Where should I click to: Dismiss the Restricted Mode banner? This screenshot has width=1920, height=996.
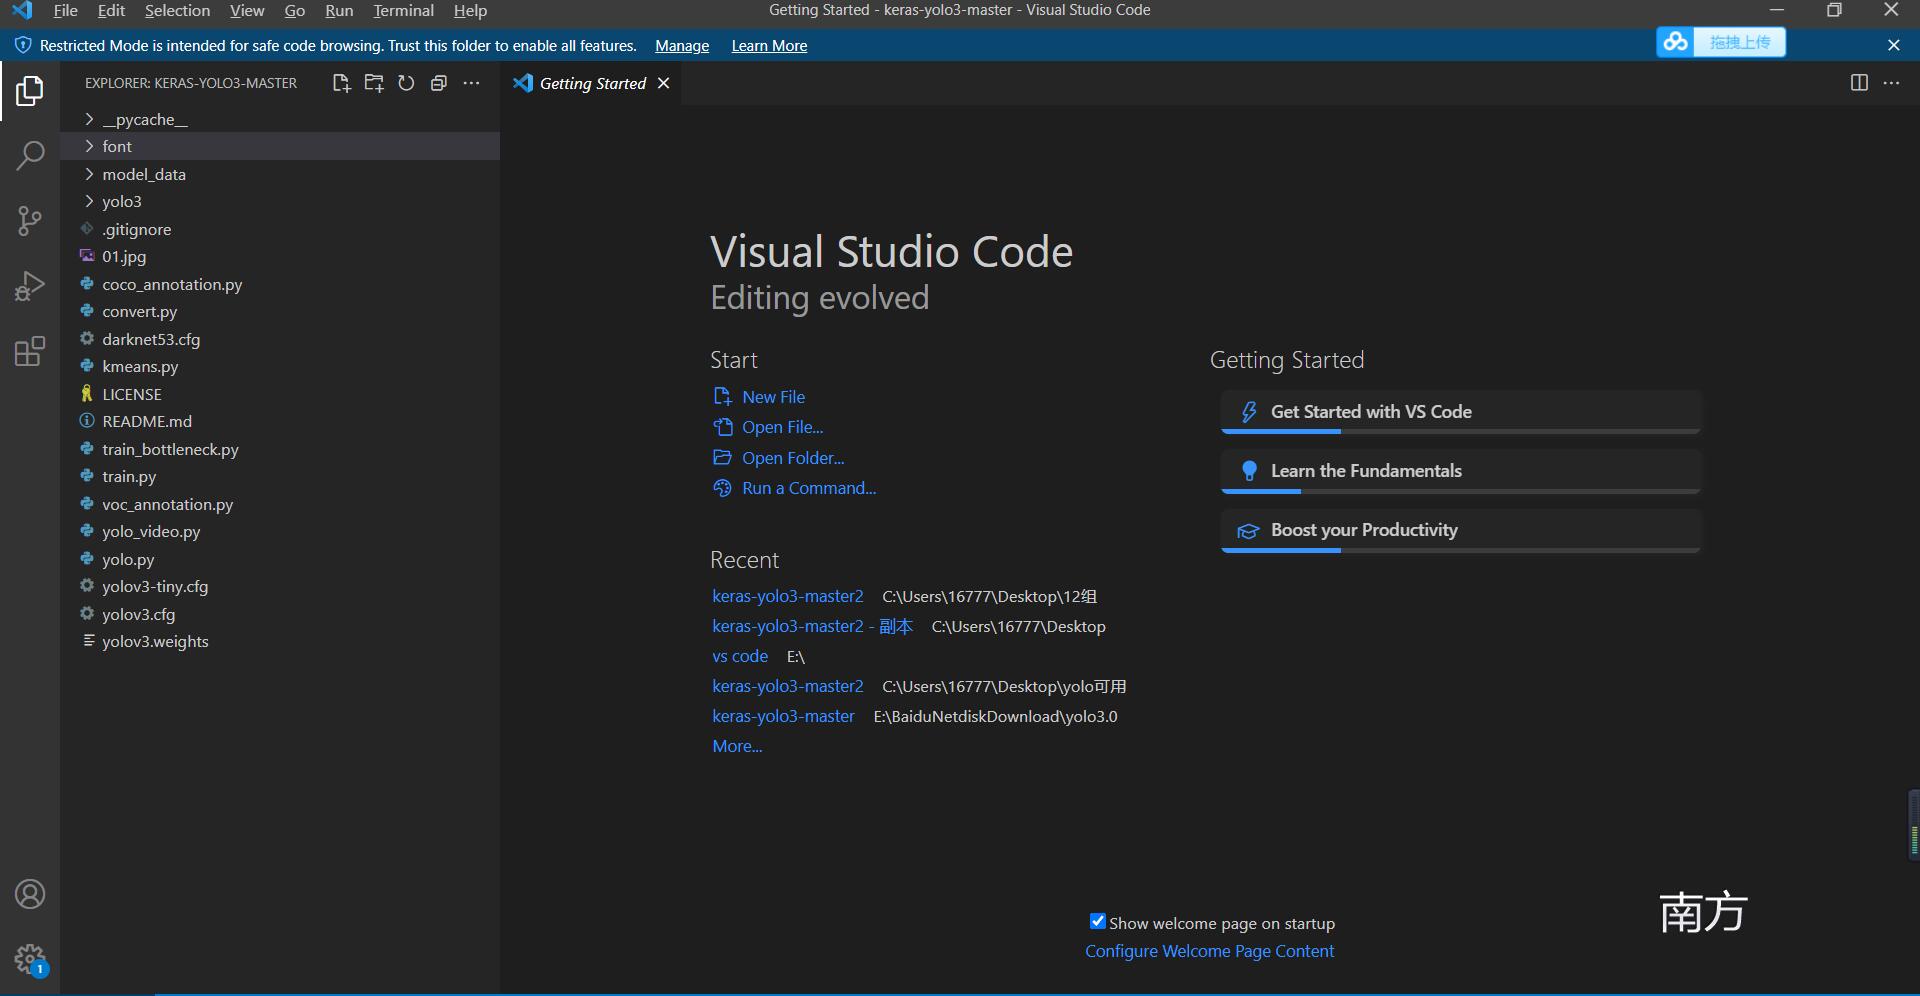pyautogui.click(x=1893, y=45)
